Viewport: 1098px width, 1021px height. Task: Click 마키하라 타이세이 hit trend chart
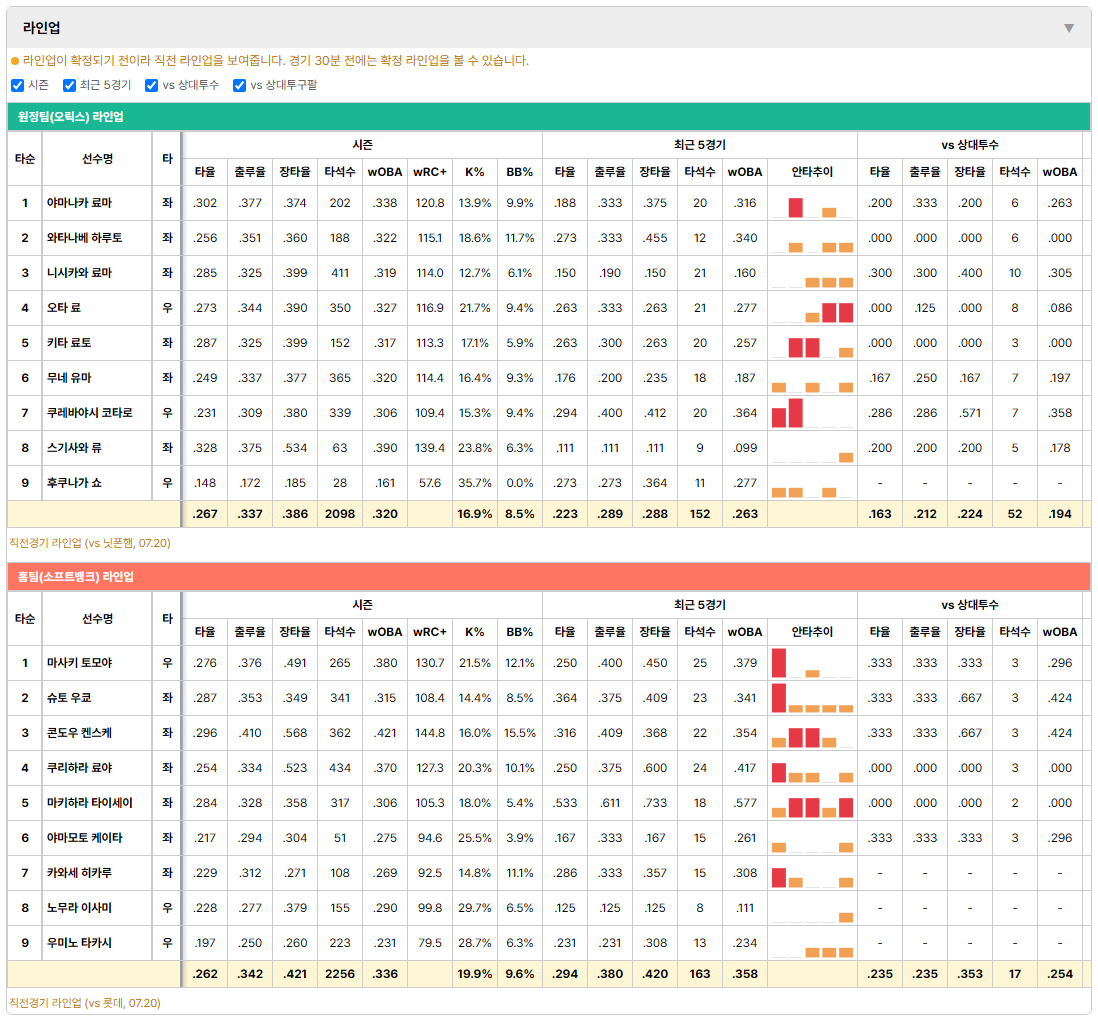812,804
